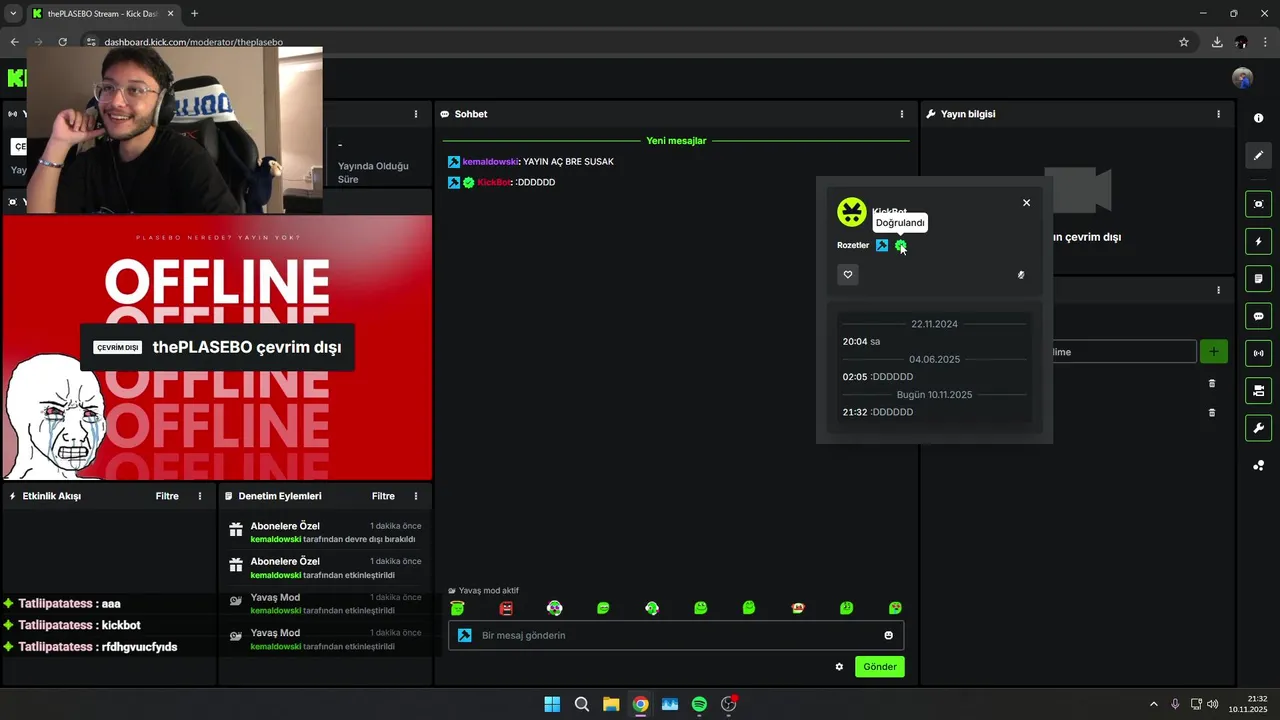Open the Yayın bilgisi panel options menu
Viewport: 1280px width, 720px height.
tap(1218, 114)
